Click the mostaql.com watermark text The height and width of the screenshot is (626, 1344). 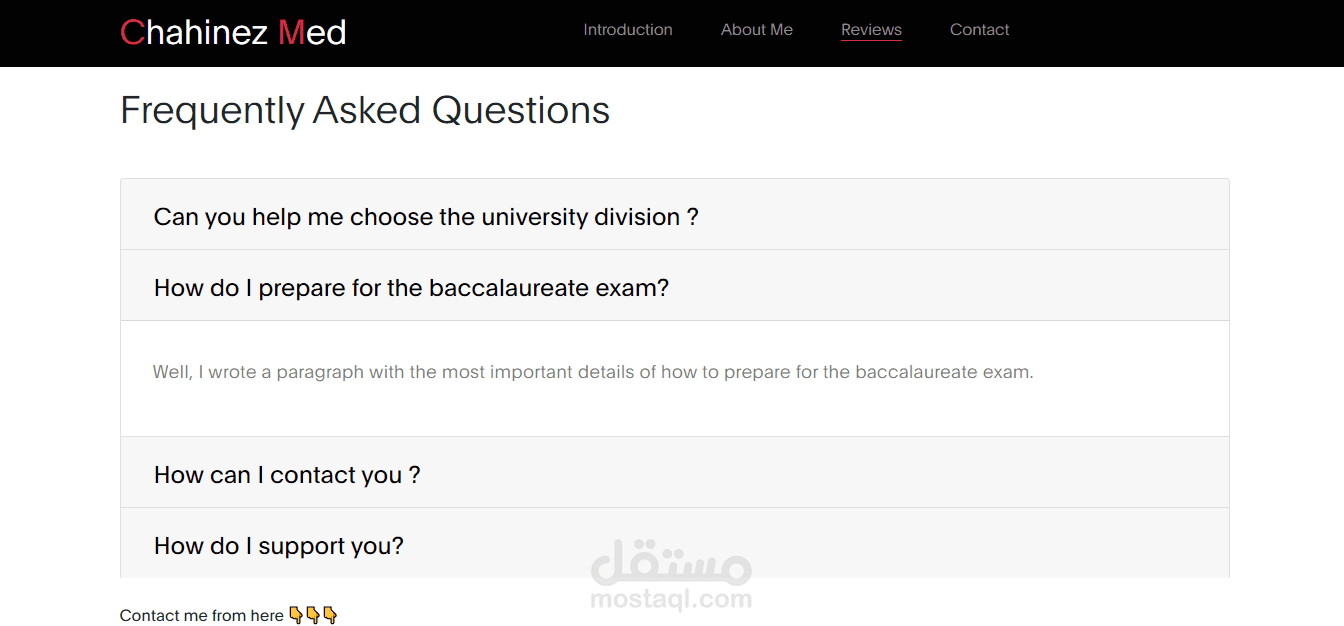[x=671, y=600]
